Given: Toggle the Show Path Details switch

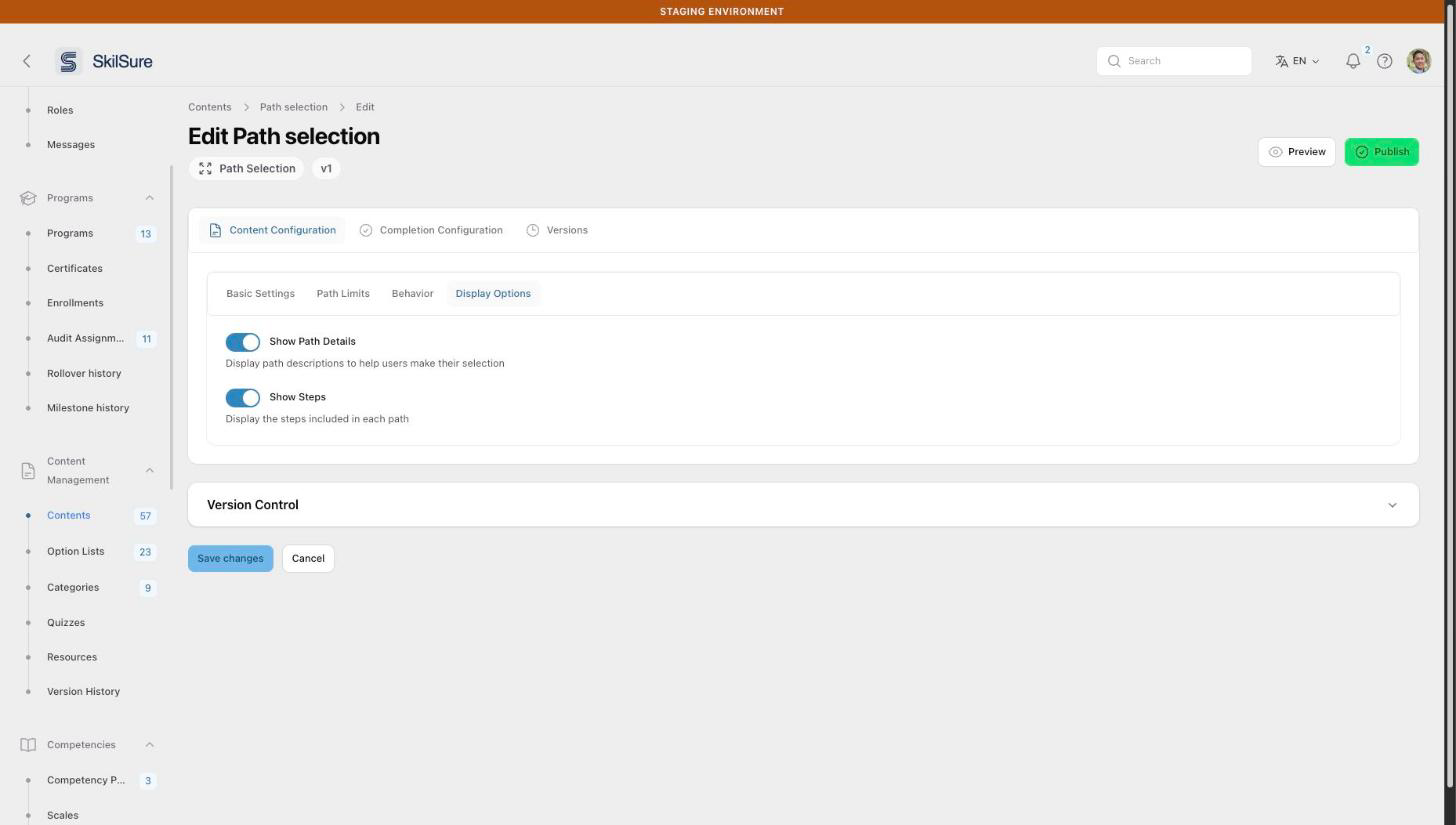Looking at the screenshot, I should tap(243, 342).
